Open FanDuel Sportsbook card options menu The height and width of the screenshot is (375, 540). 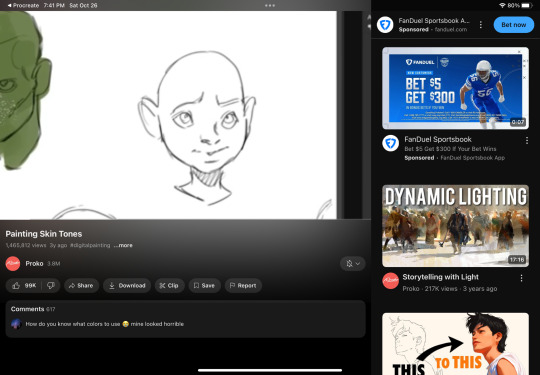pos(527,140)
